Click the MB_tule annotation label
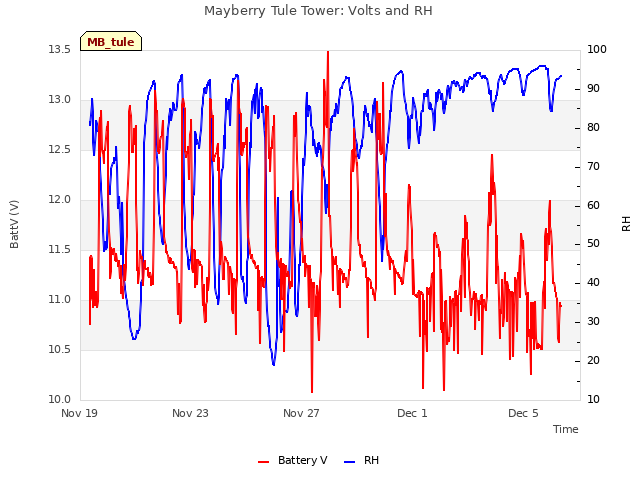Screen dimensions: 640x480 (x=111, y=41)
